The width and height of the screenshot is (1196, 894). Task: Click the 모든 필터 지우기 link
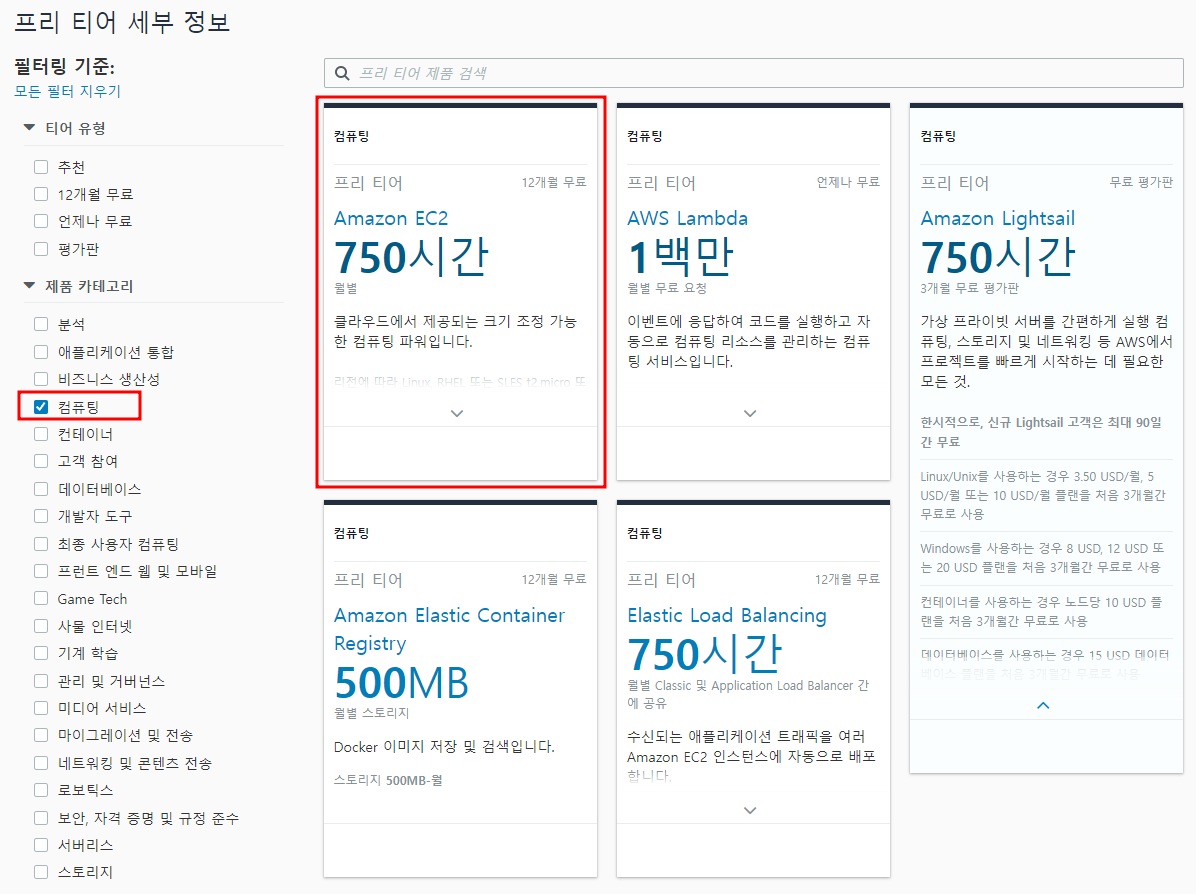pyautogui.click(x=68, y=92)
